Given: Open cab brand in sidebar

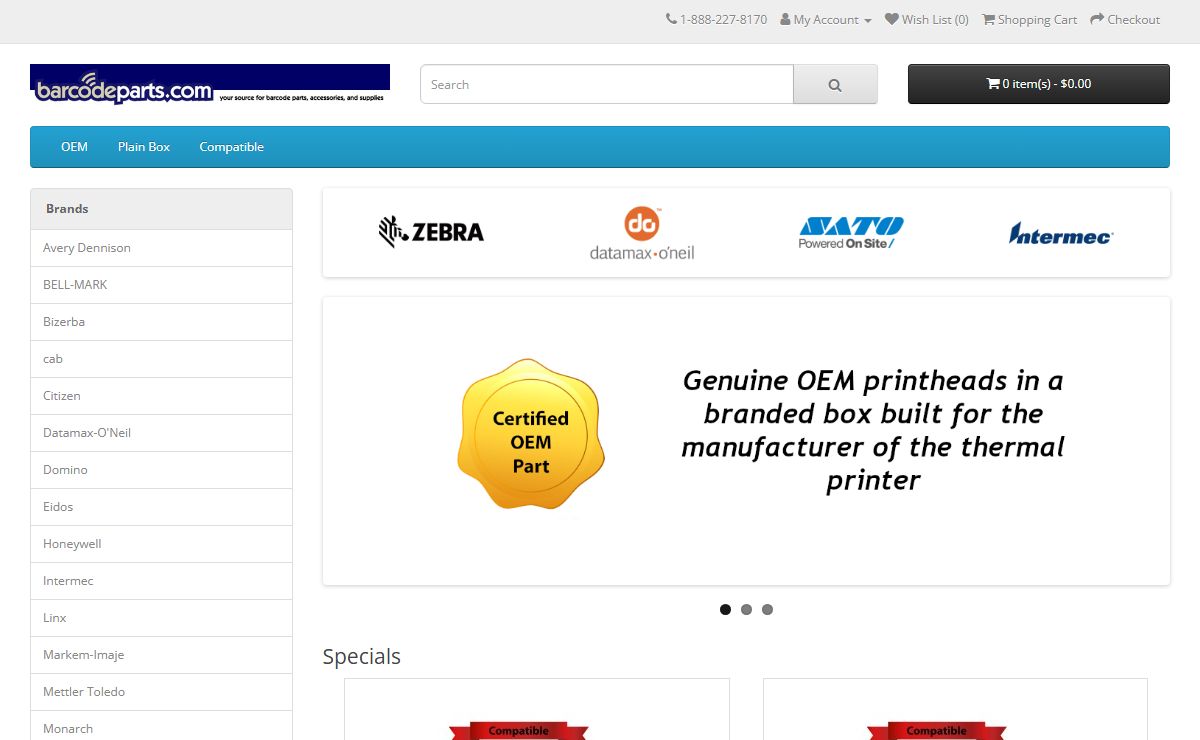Looking at the screenshot, I should 161,359.
